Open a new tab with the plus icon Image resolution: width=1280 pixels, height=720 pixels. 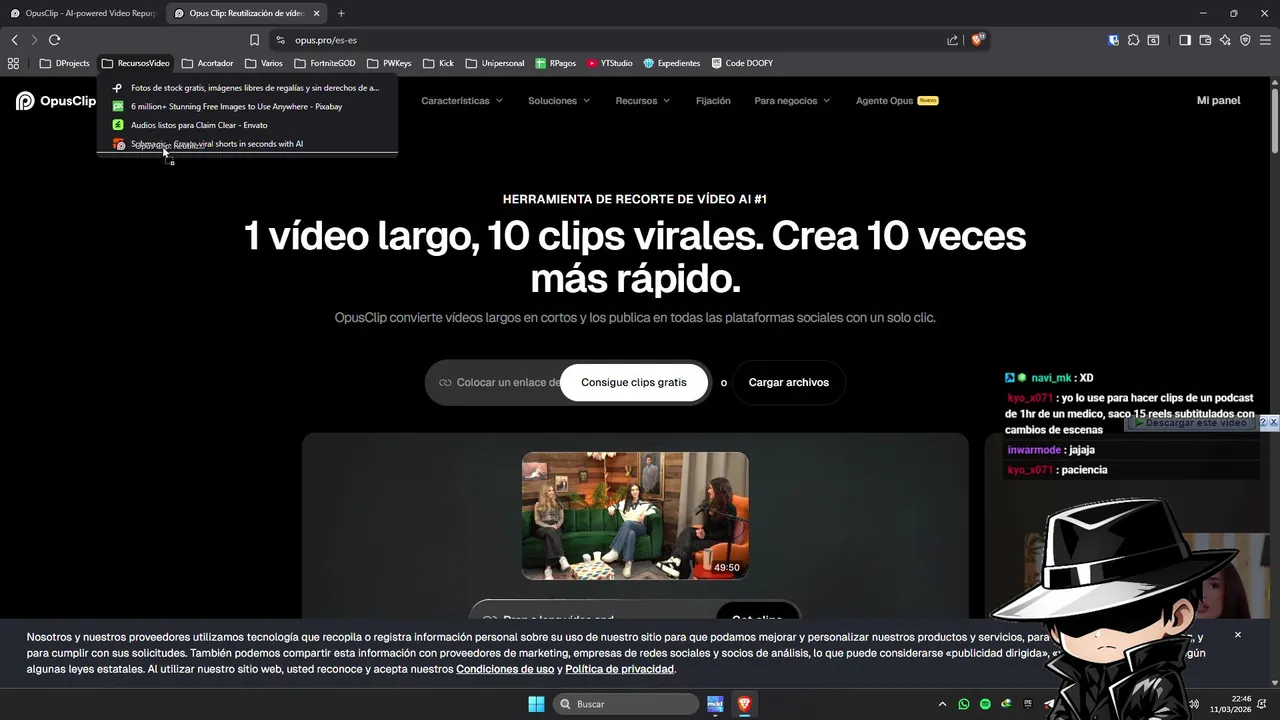[x=341, y=13]
